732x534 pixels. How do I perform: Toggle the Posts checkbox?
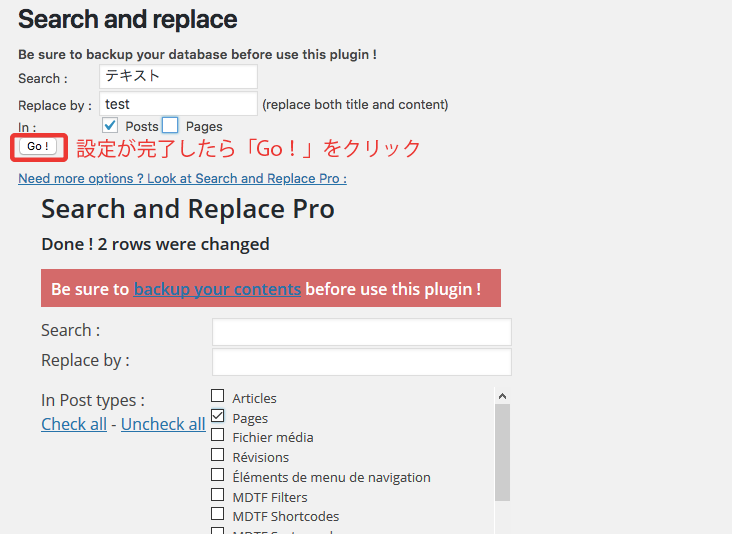point(111,126)
